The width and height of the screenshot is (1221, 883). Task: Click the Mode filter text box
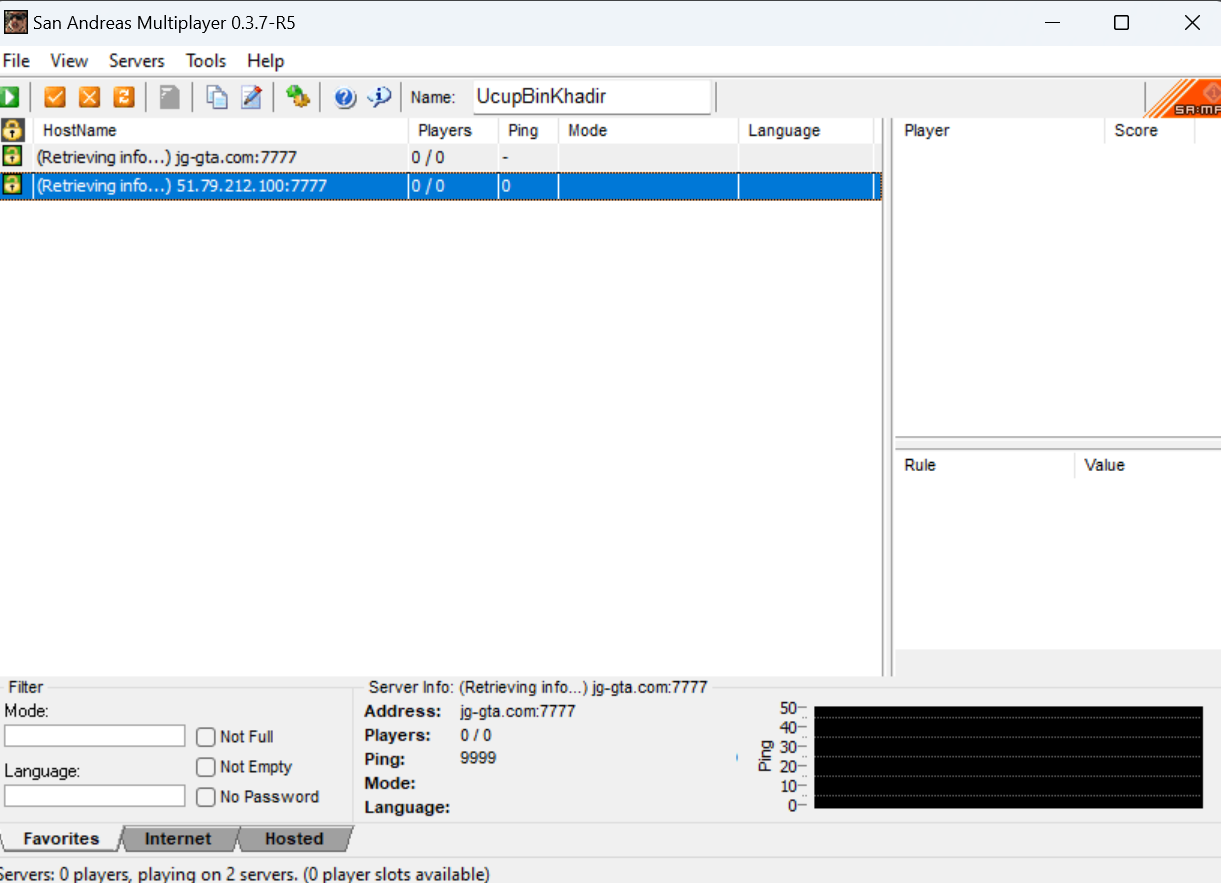[95, 736]
